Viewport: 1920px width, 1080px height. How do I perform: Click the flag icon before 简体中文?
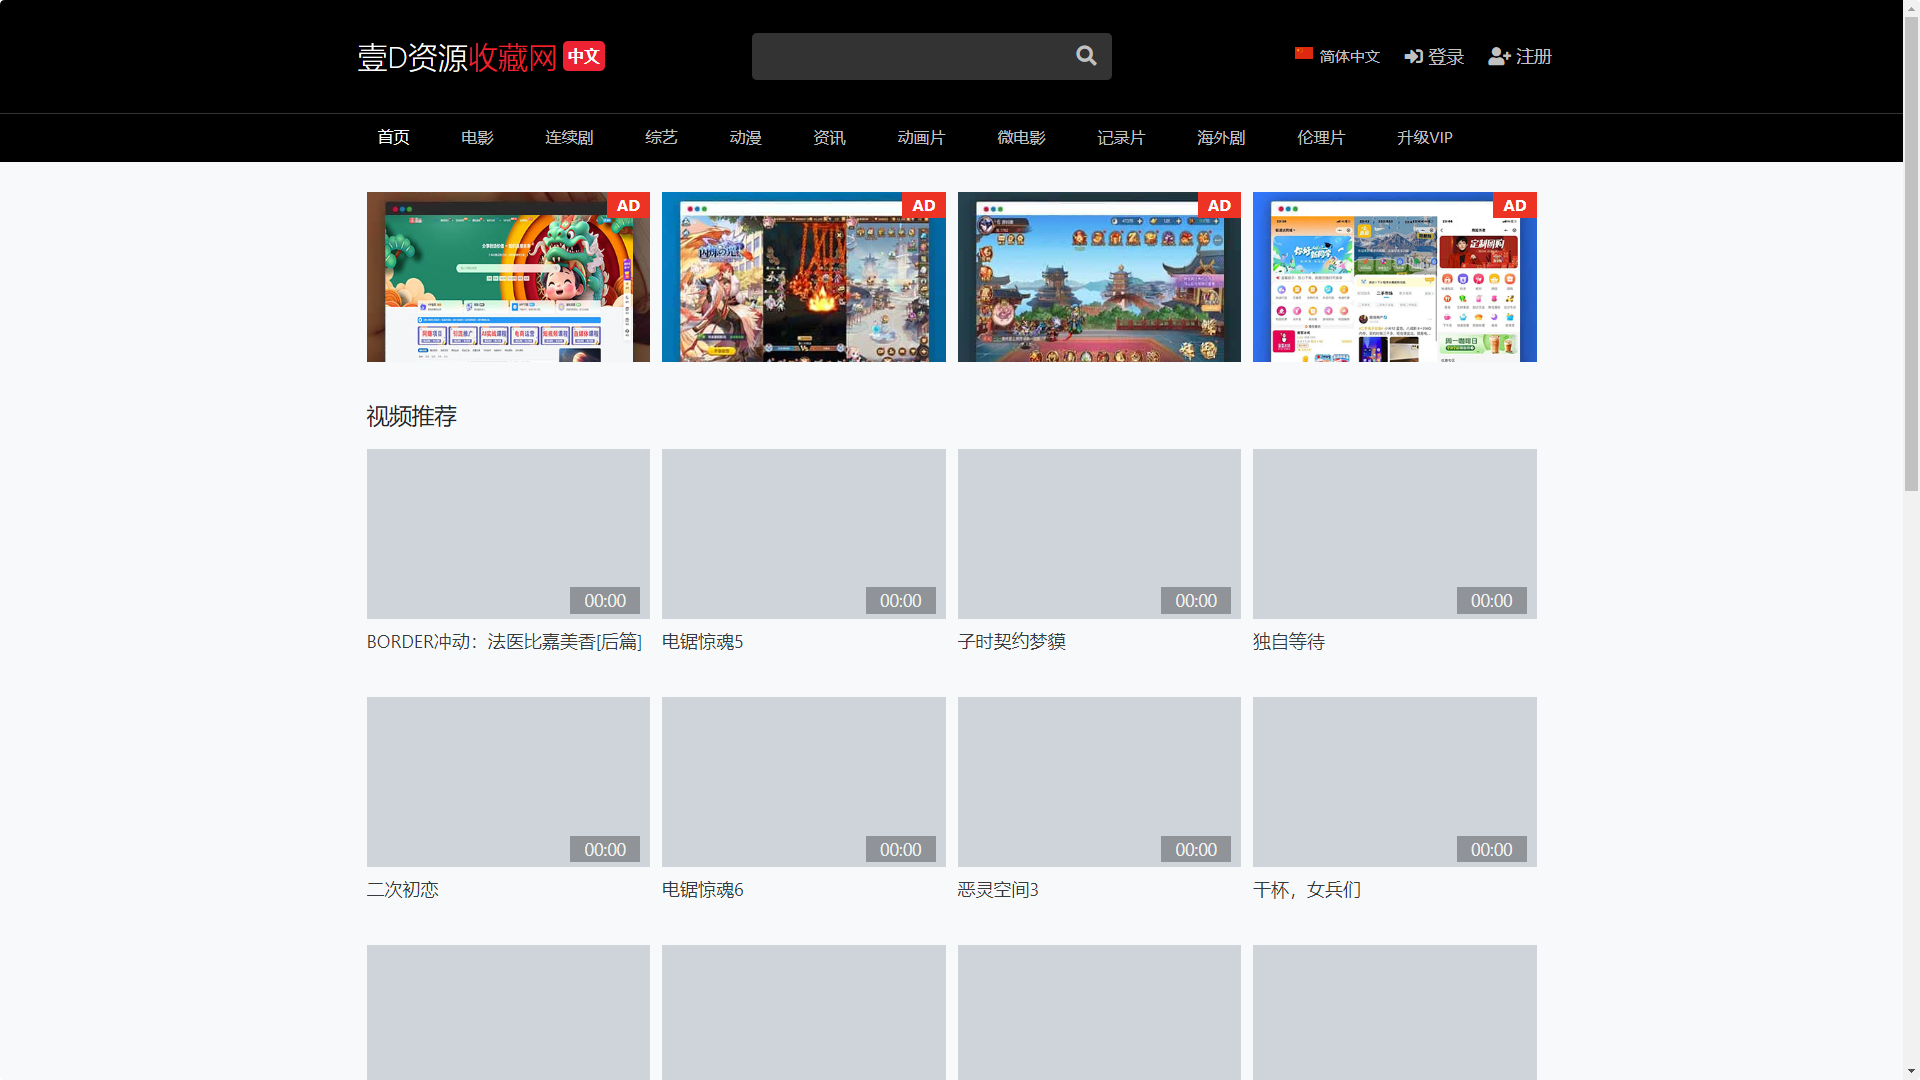[x=1304, y=53]
